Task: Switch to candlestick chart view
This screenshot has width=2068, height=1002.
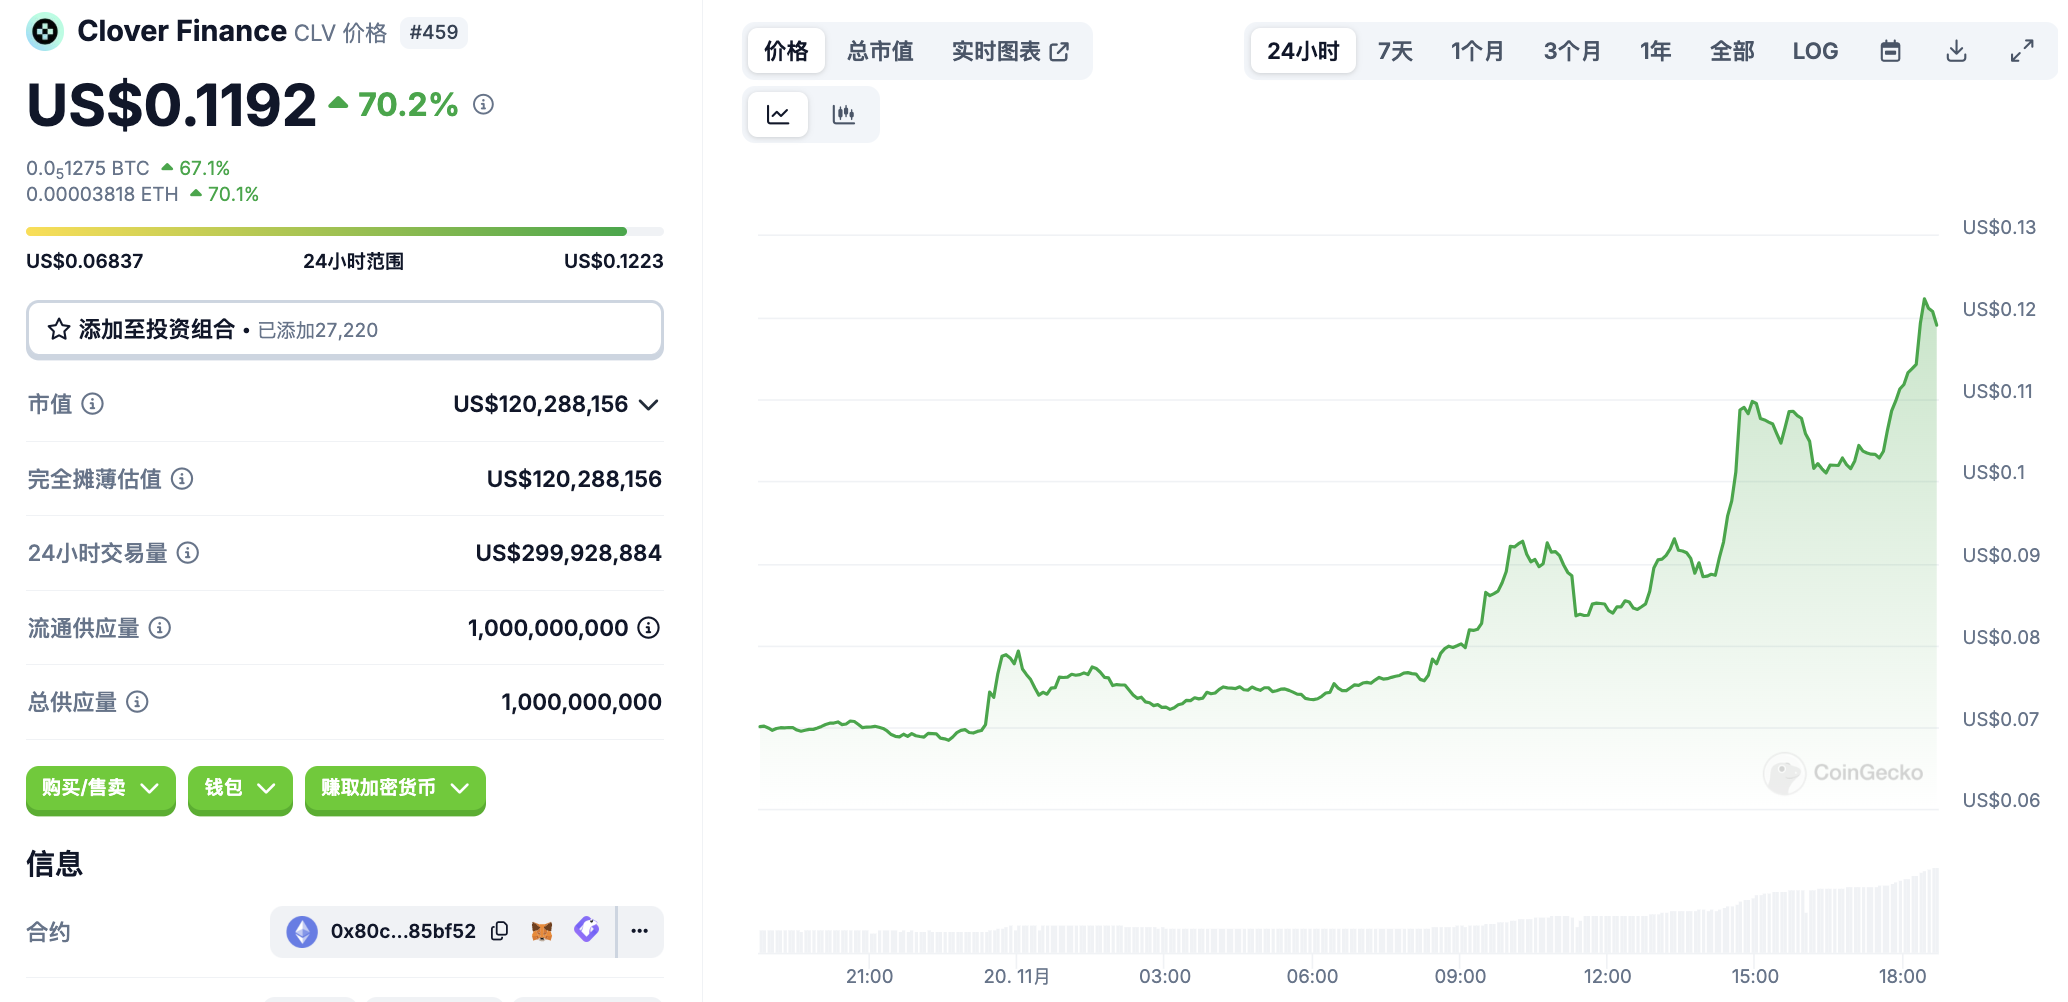Action: coord(843,115)
